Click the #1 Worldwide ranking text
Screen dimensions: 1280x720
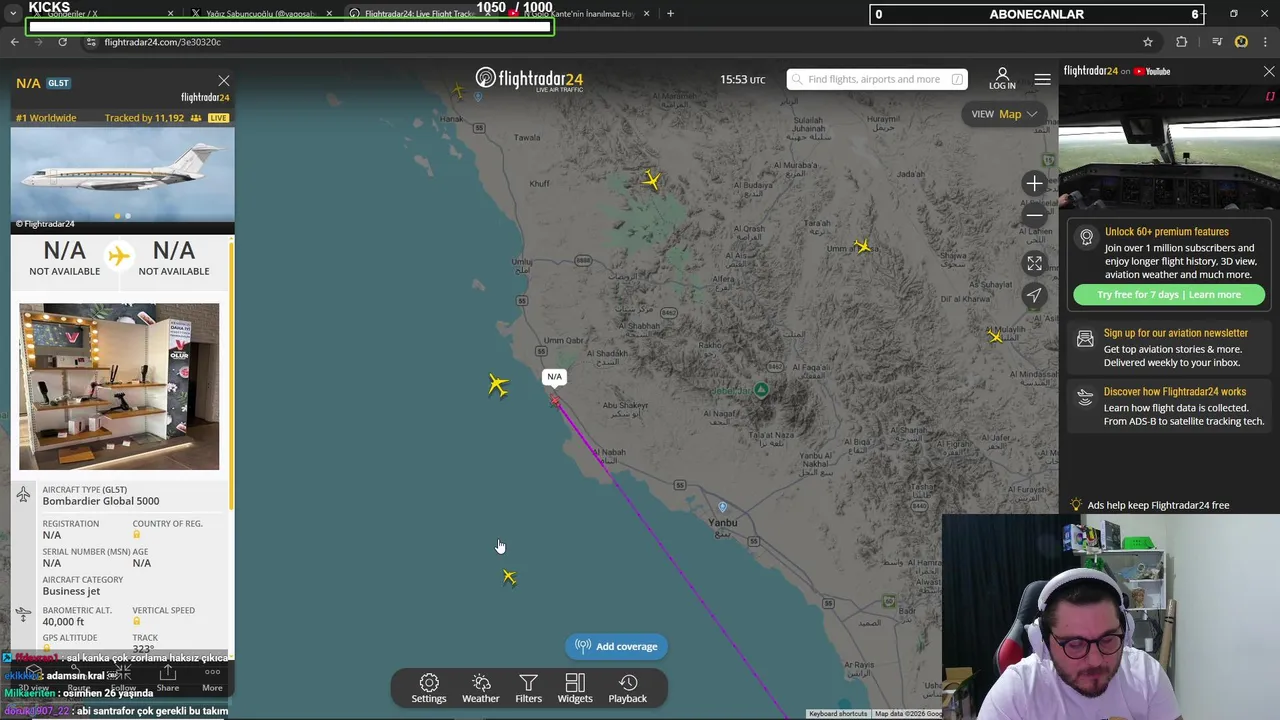click(46, 118)
